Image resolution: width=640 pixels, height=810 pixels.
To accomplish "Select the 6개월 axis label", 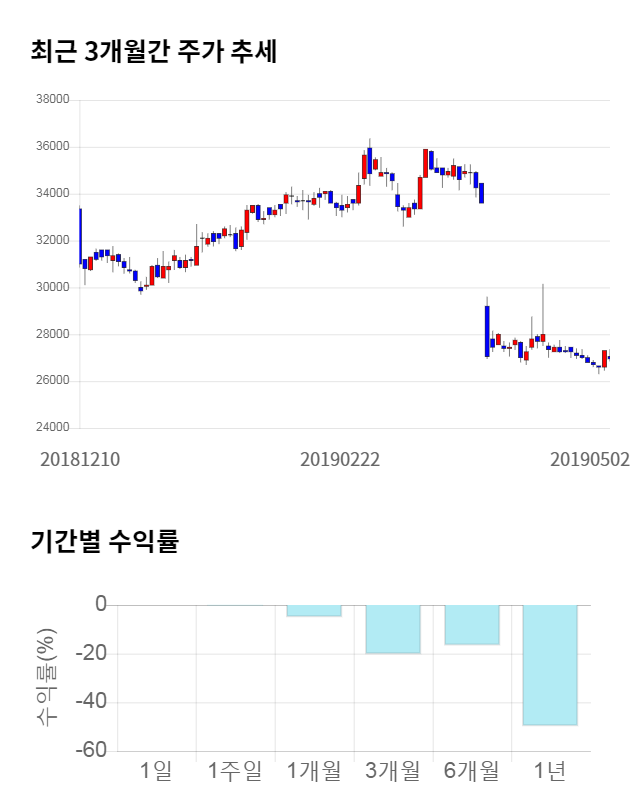I will (x=471, y=771).
